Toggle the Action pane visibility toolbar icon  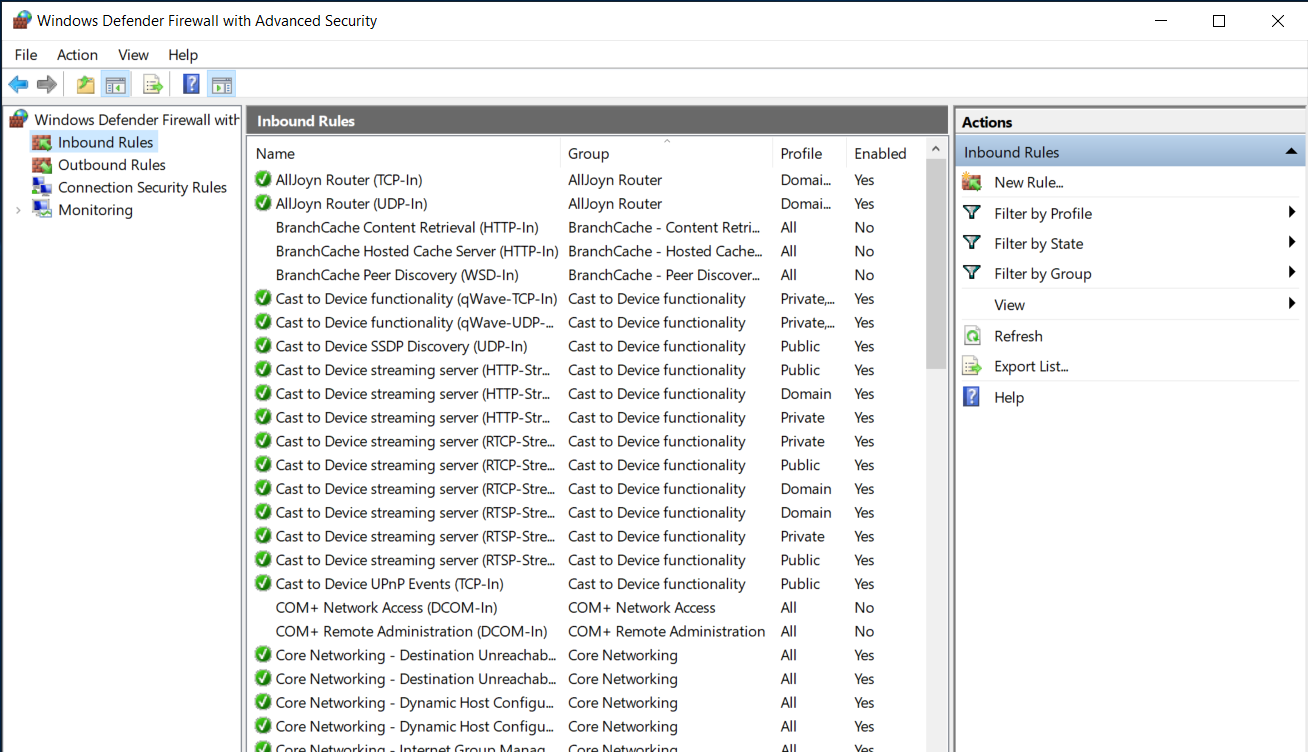point(221,84)
